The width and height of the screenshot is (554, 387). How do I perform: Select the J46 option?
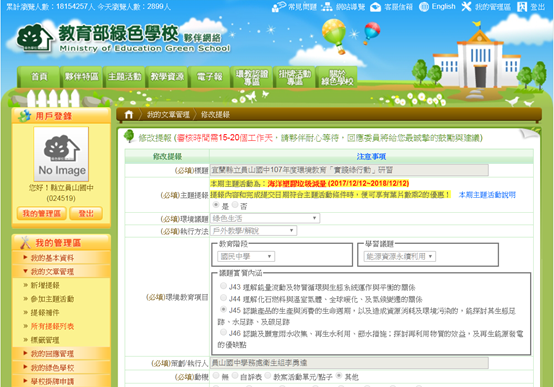click(223, 332)
